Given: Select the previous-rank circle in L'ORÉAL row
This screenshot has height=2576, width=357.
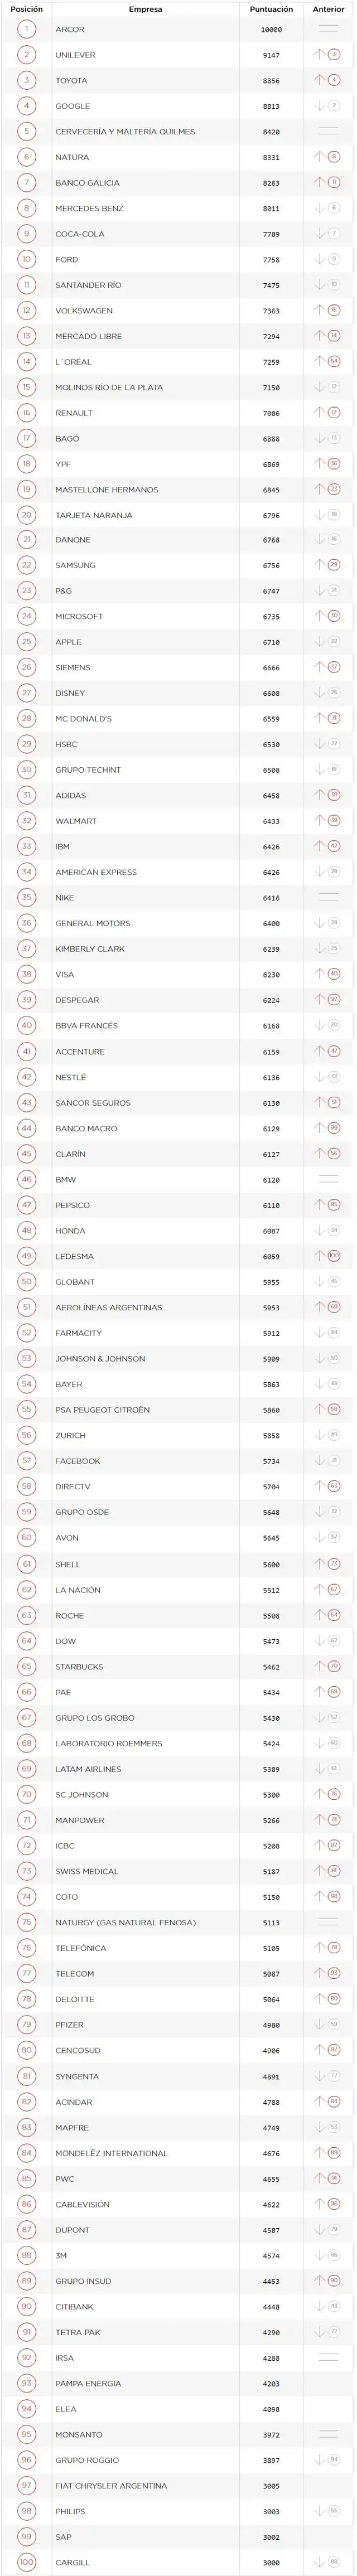Looking at the screenshot, I should click(x=334, y=361).
